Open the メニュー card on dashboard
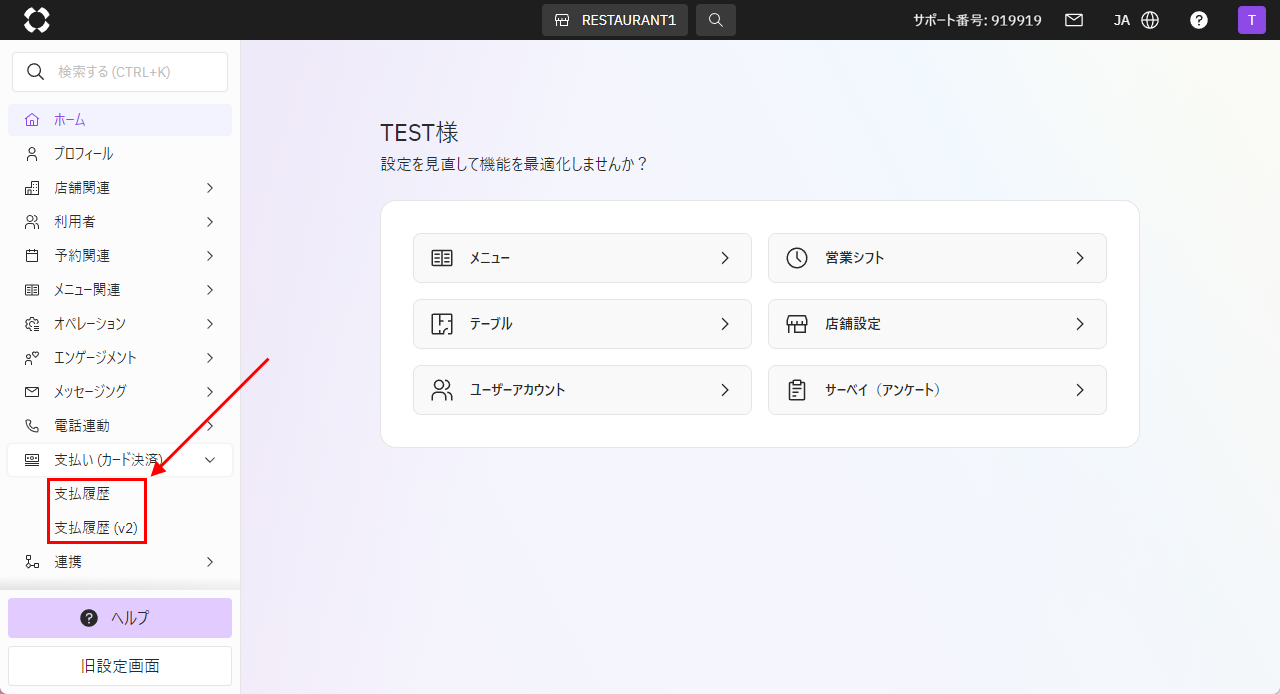 582,258
